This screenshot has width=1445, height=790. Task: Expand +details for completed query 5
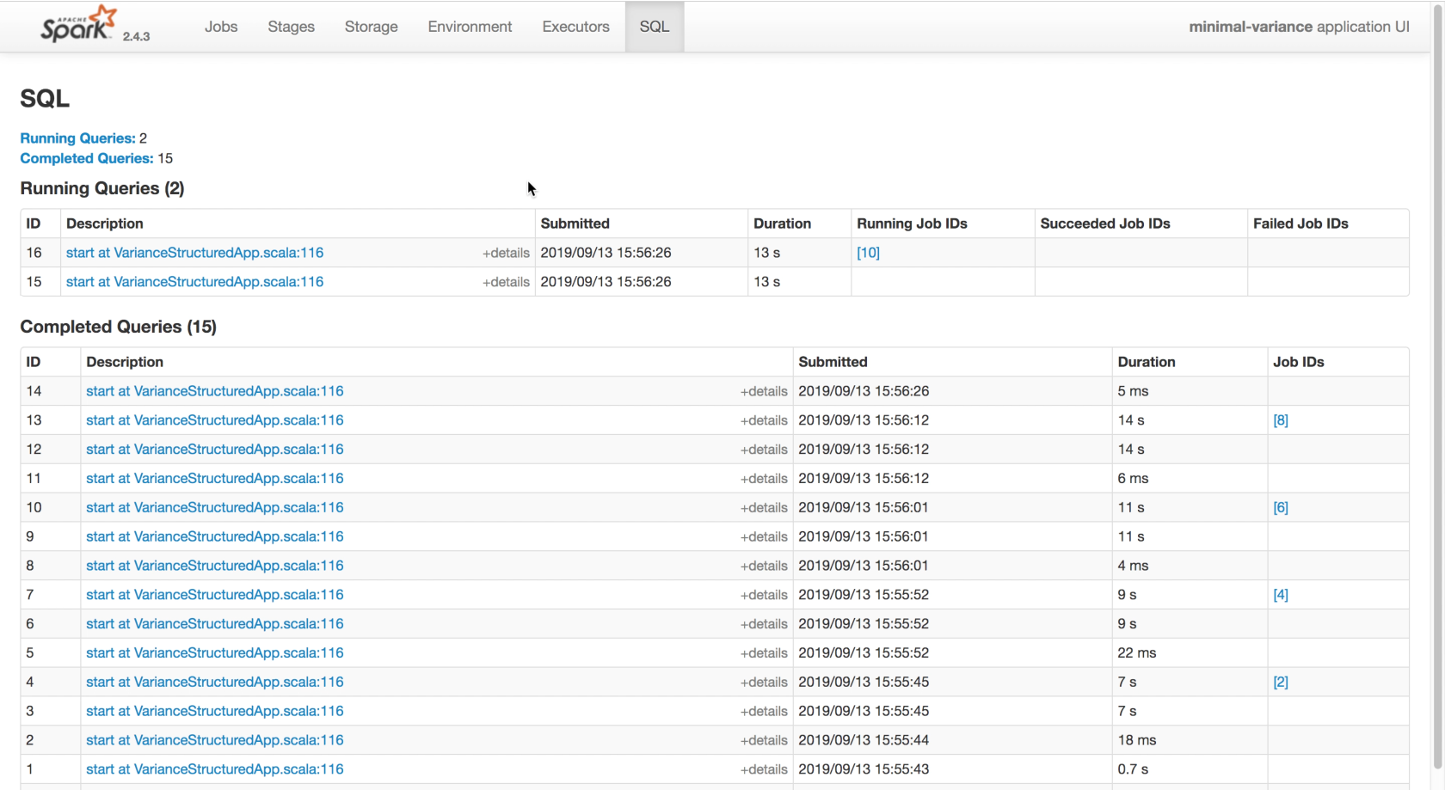pyautogui.click(x=764, y=653)
